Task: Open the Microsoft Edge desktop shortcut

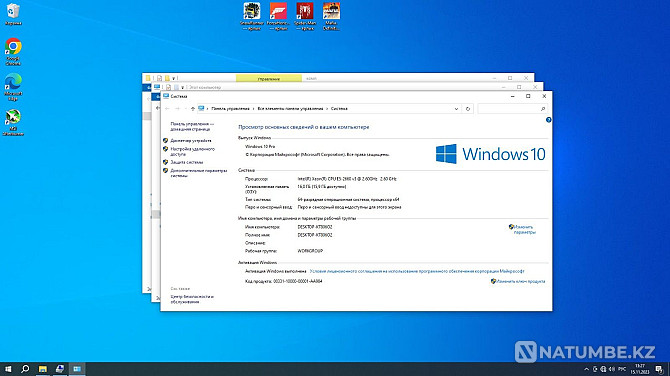Action: (x=13, y=87)
